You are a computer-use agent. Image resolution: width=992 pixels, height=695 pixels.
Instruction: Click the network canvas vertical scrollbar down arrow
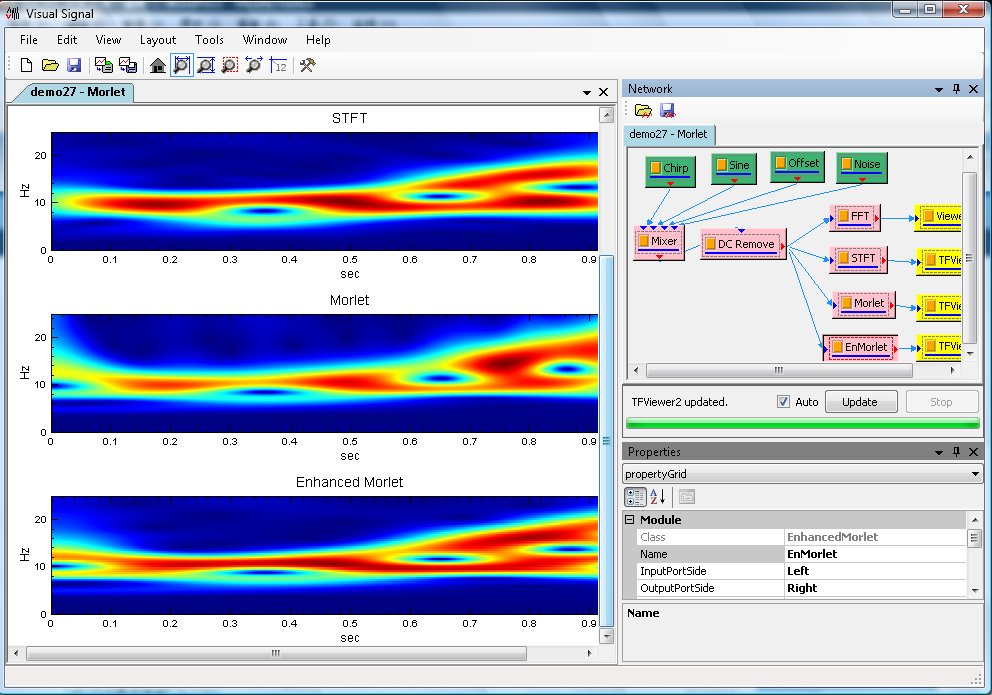970,355
